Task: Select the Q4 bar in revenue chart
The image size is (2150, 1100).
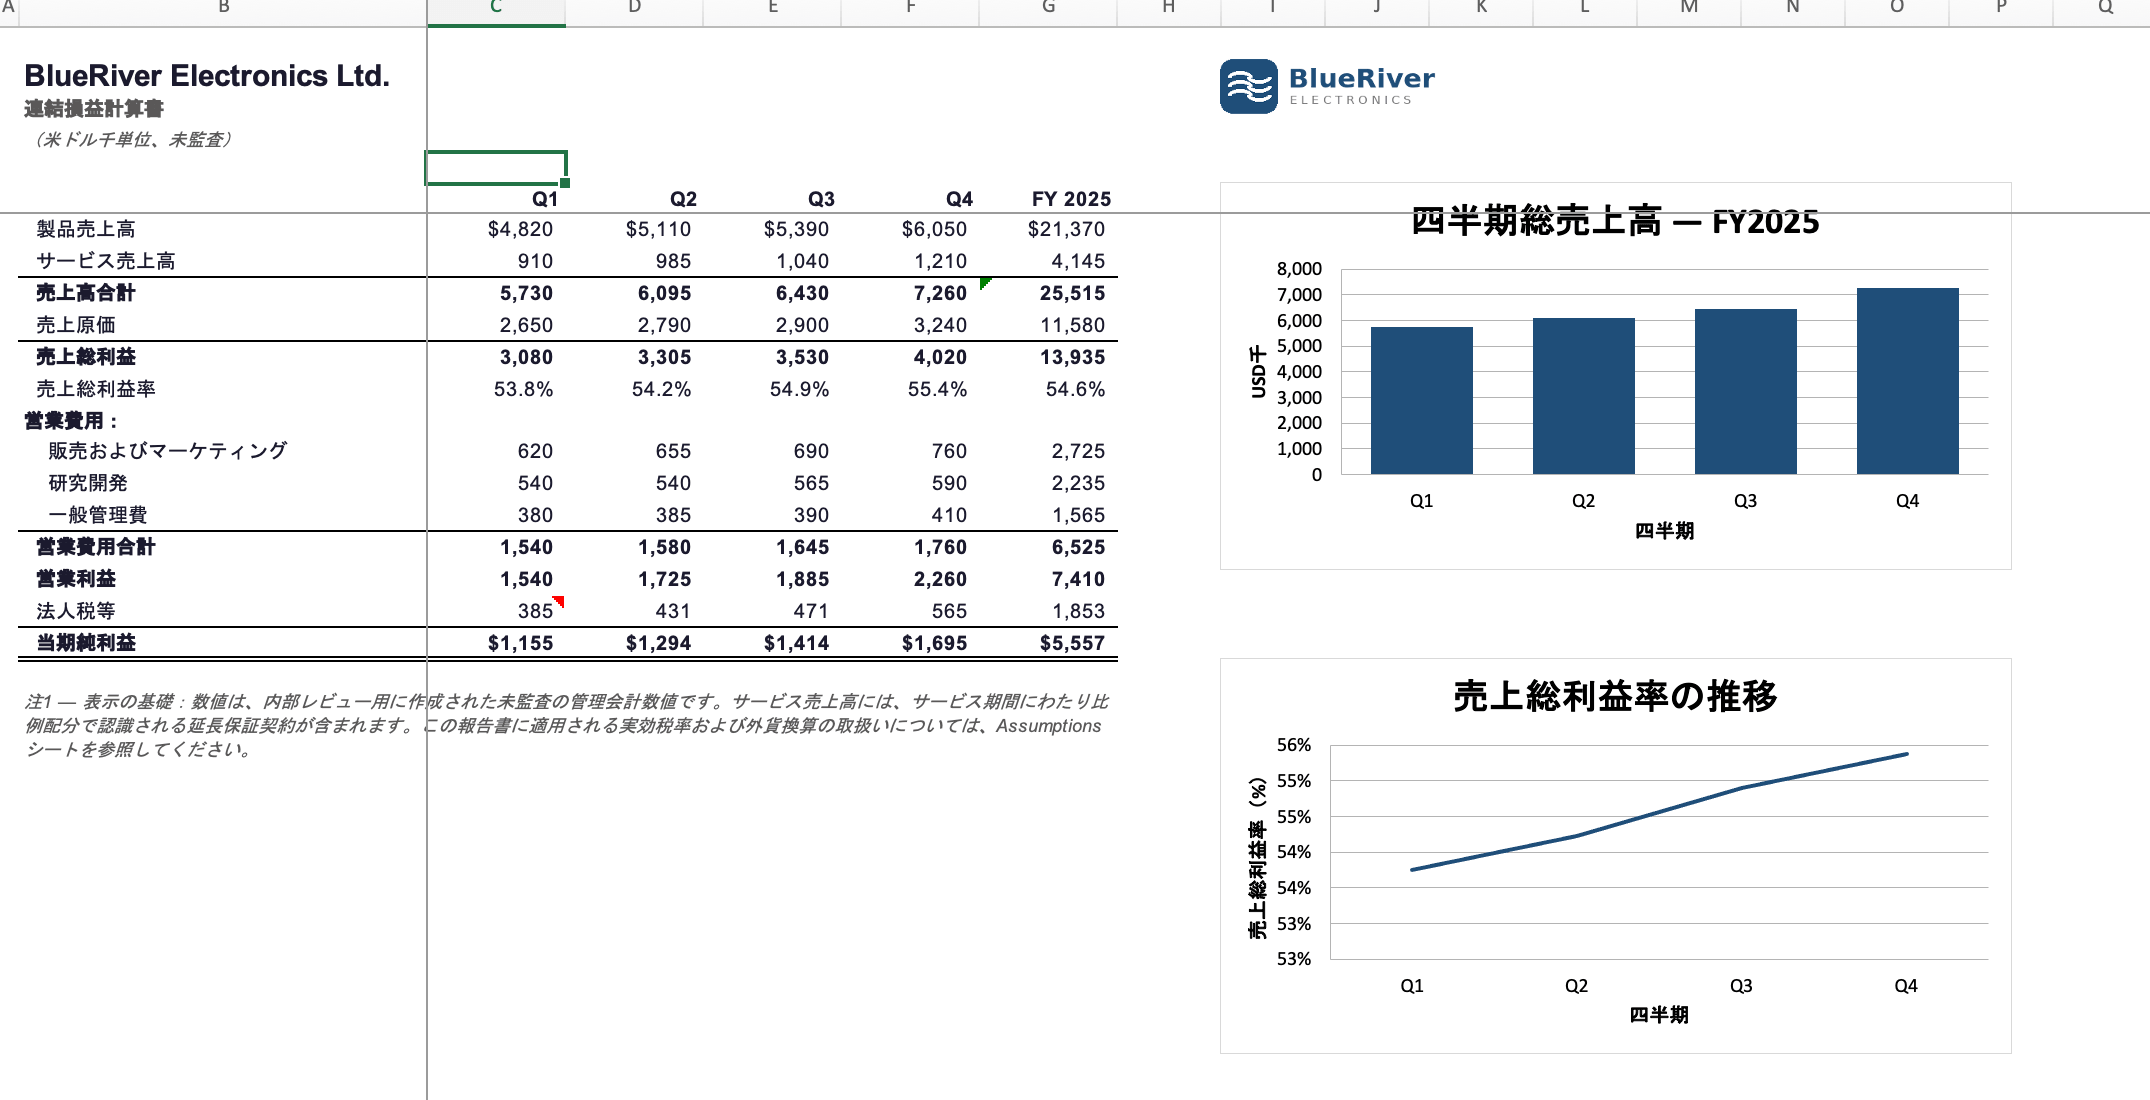Action: (x=1907, y=381)
